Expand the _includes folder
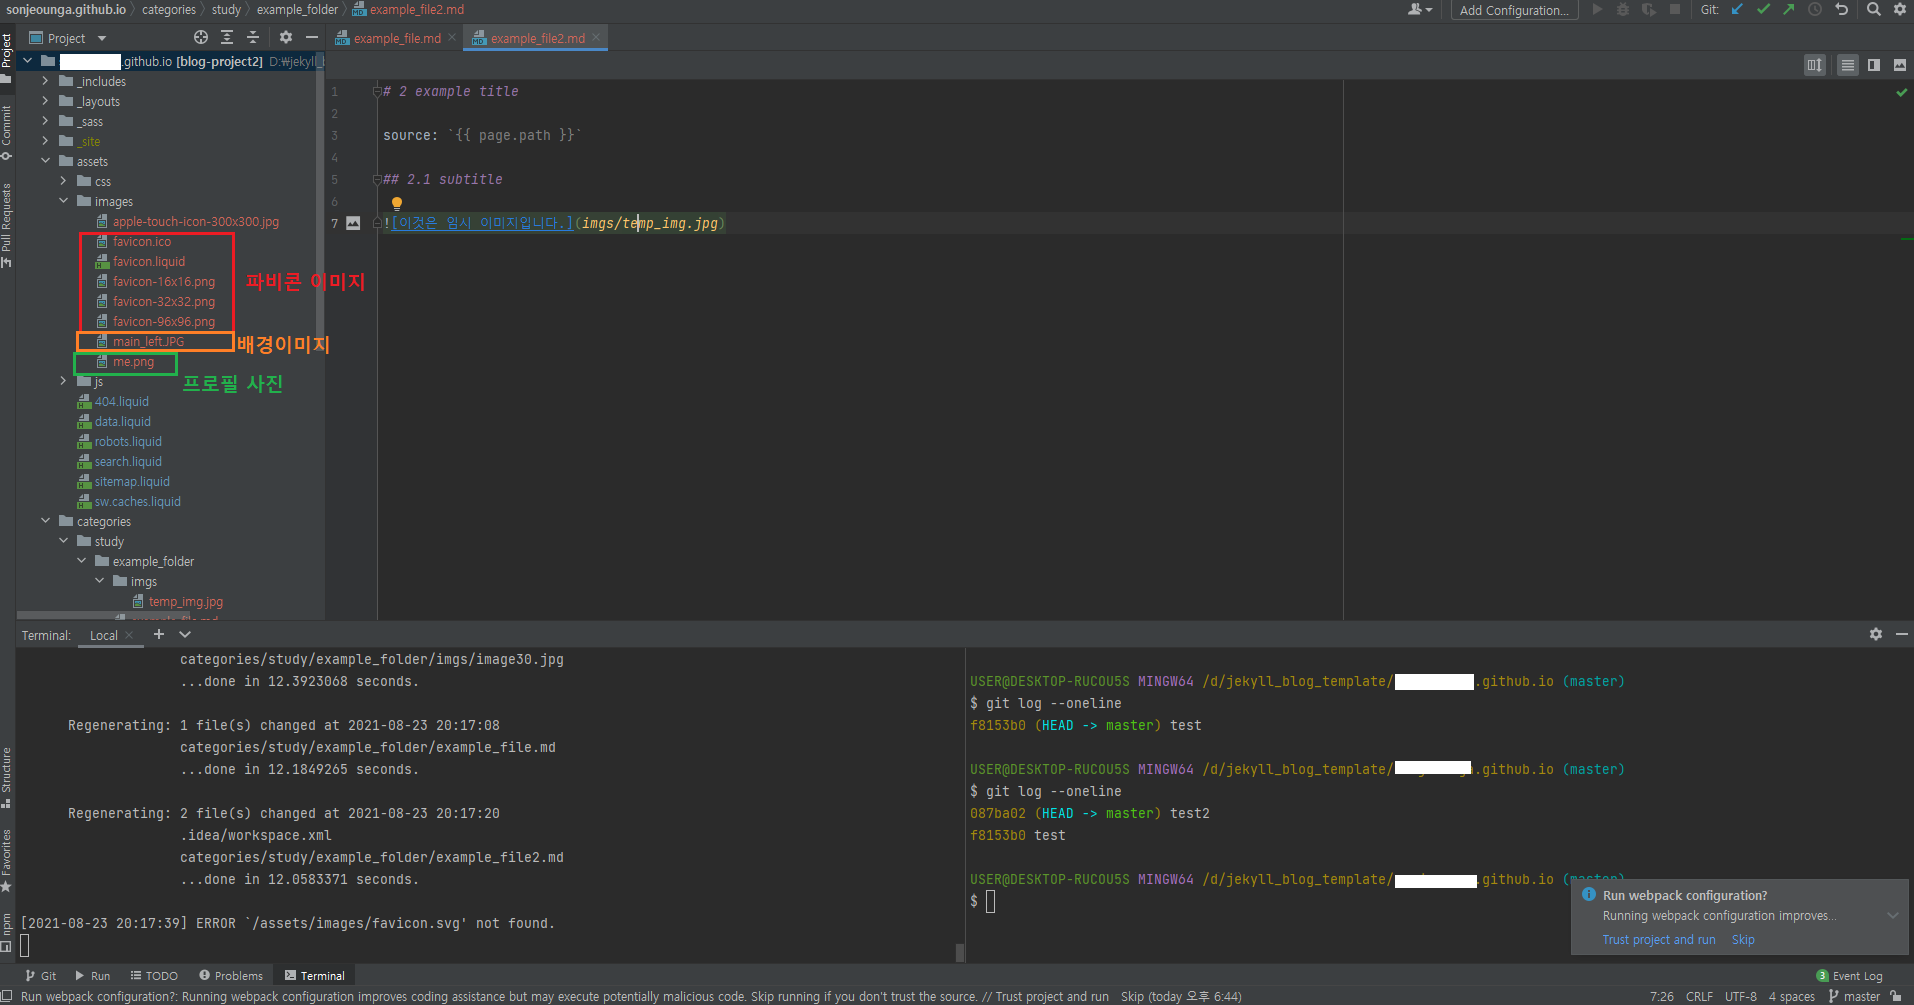The height and width of the screenshot is (1005, 1914). click(46, 81)
